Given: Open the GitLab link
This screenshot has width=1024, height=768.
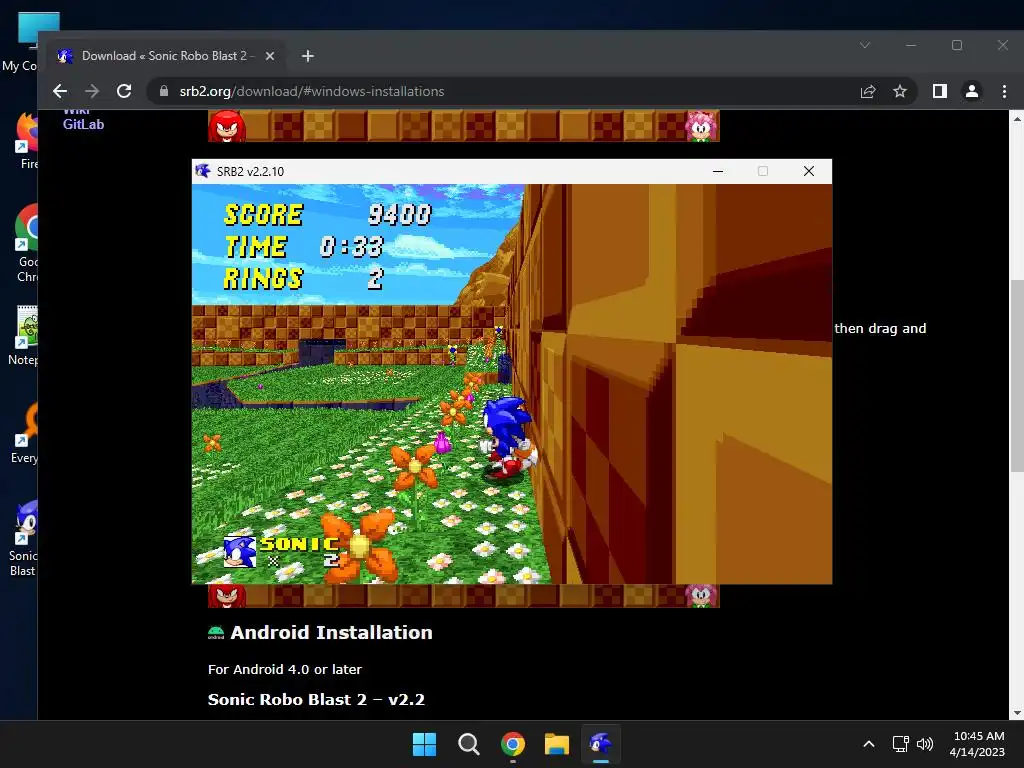Looking at the screenshot, I should click(x=83, y=124).
